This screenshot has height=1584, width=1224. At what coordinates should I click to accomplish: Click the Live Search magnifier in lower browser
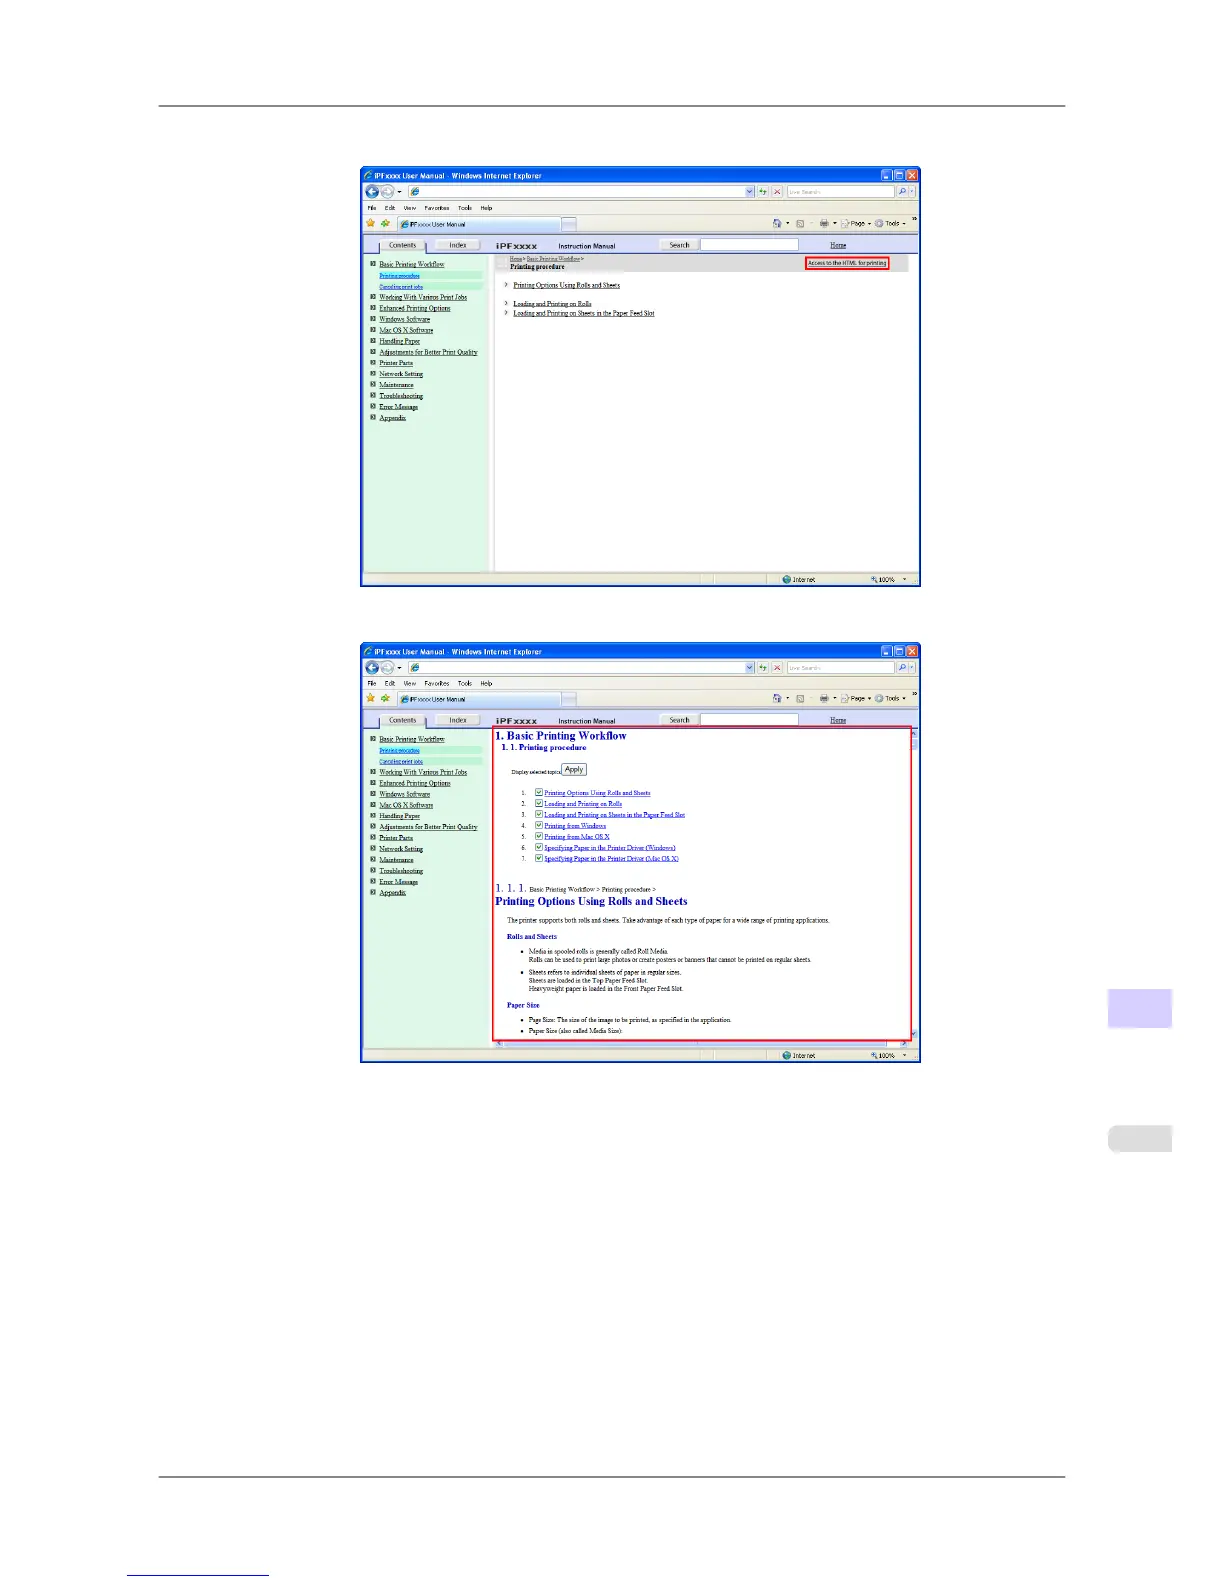[902, 668]
